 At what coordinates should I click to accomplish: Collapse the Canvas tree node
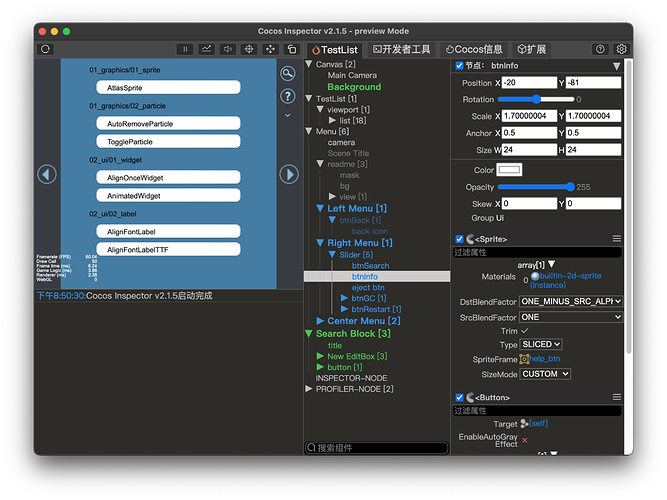pyautogui.click(x=309, y=64)
